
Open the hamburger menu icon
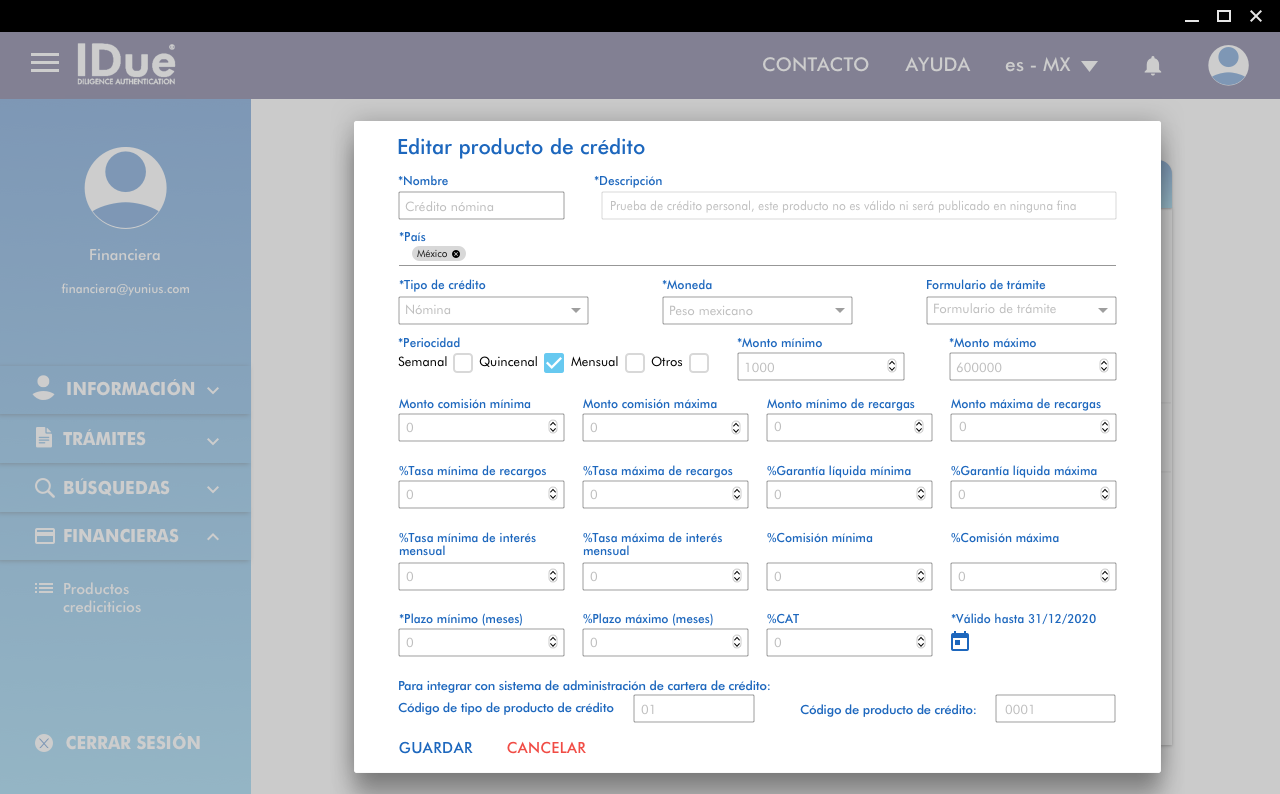tap(45, 63)
